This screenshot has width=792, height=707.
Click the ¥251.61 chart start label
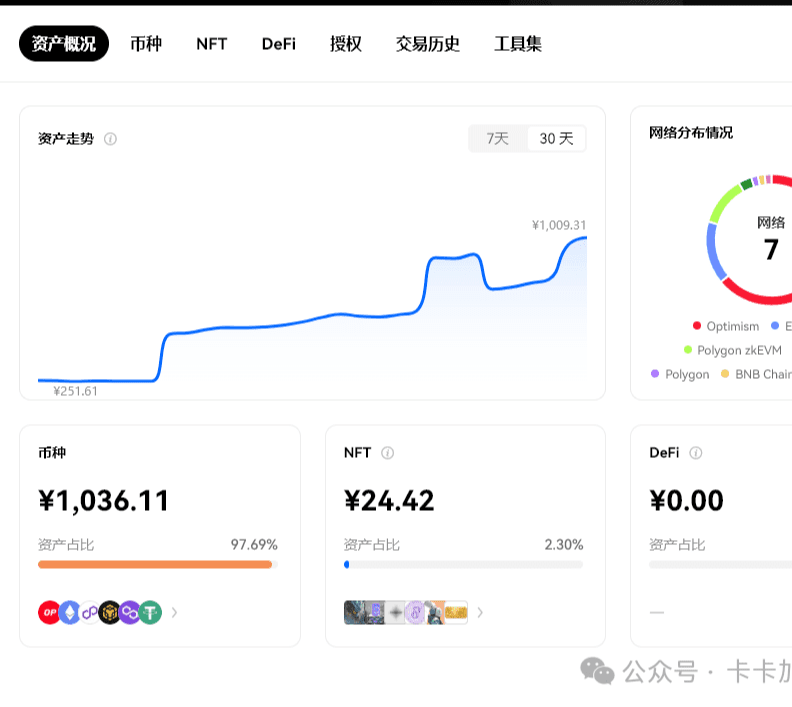(75, 391)
